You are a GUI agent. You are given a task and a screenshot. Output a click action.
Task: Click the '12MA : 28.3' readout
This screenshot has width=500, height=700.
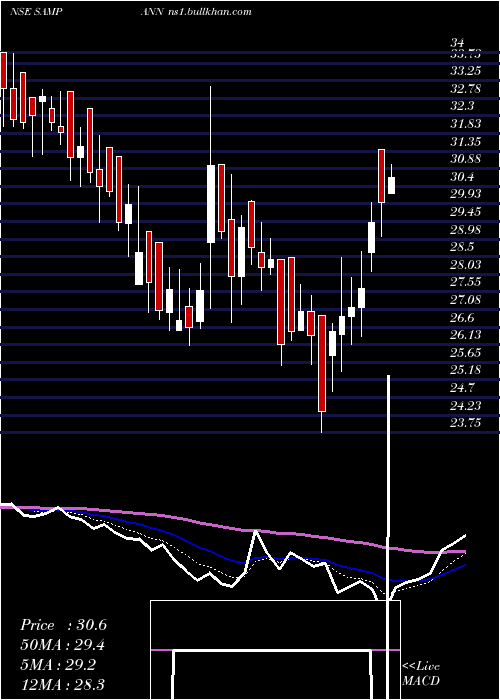[63, 685]
